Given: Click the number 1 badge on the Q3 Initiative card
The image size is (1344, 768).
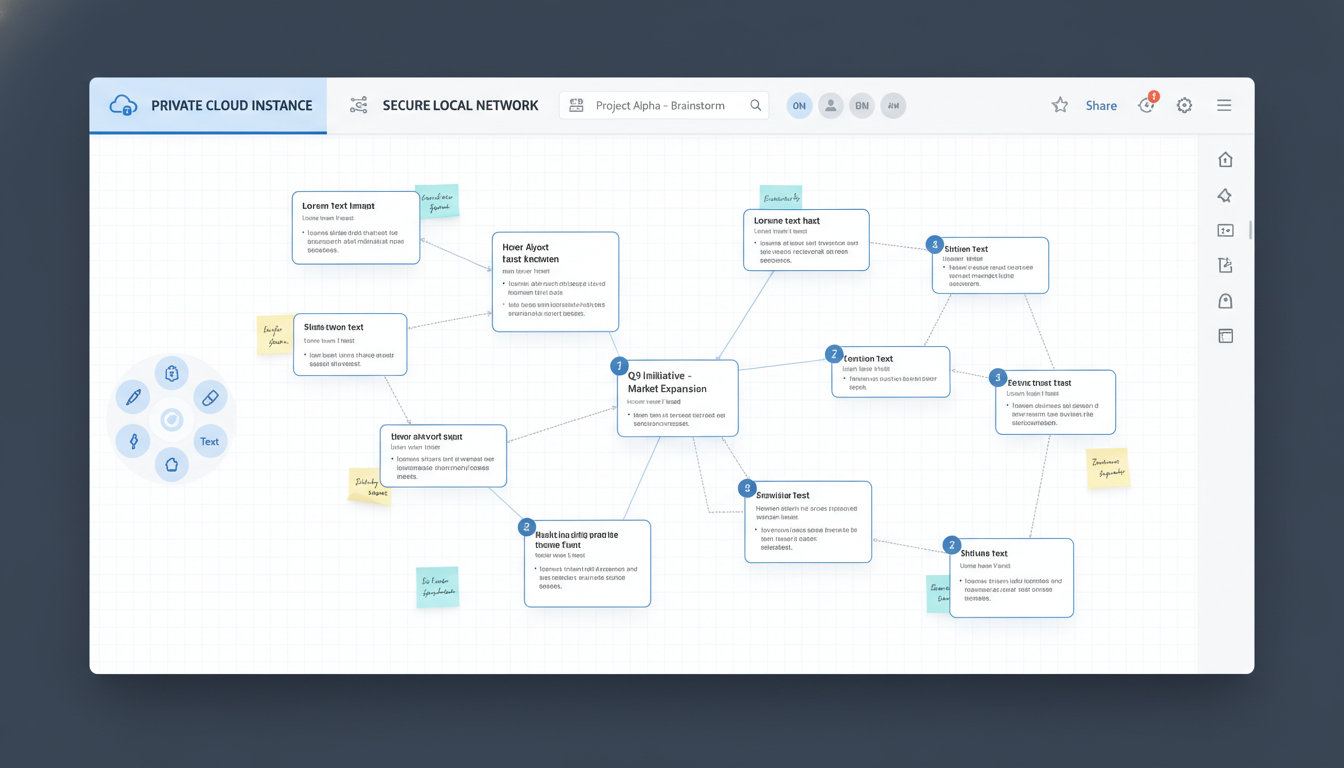Looking at the screenshot, I should click(x=619, y=366).
